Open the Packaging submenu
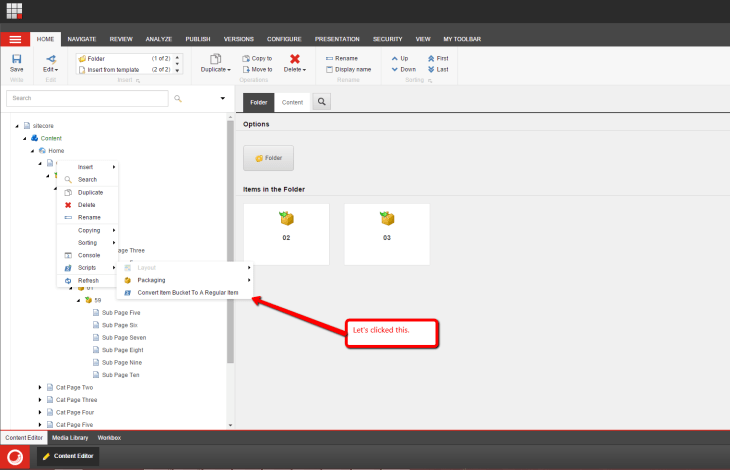The image size is (730, 470). point(185,280)
